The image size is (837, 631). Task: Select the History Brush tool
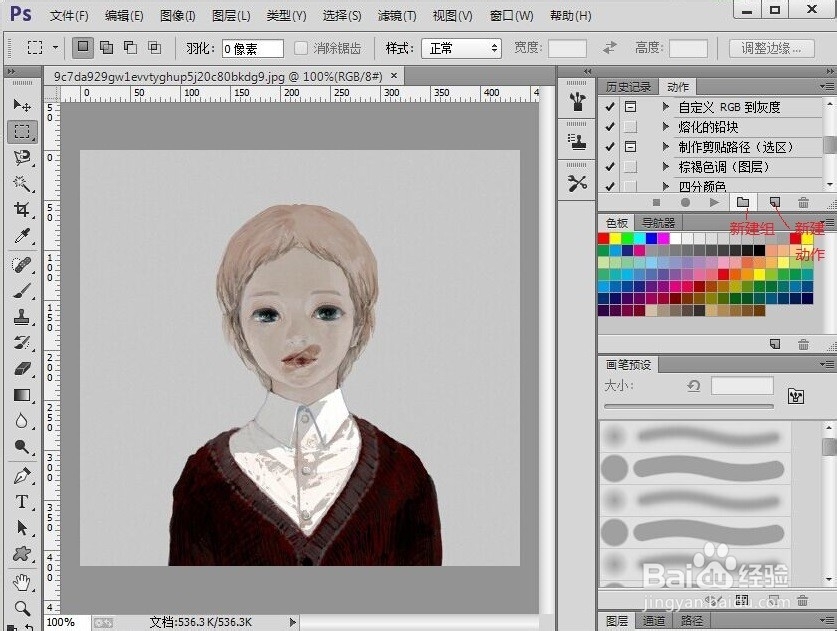point(22,343)
